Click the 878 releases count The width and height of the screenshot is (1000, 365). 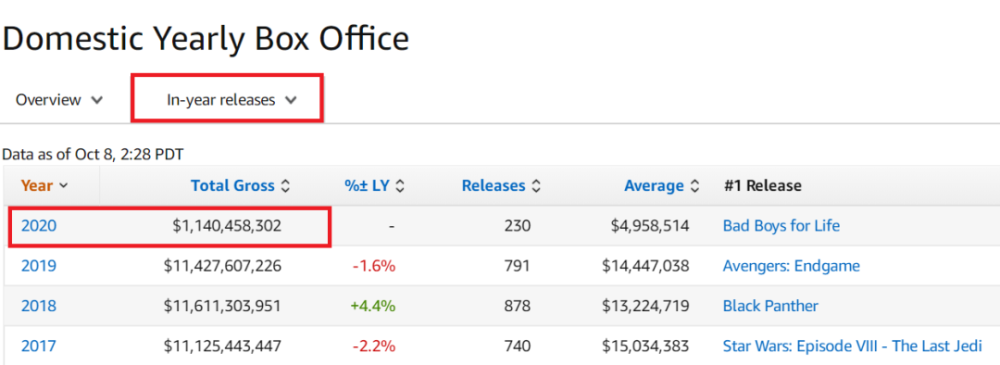click(x=517, y=306)
